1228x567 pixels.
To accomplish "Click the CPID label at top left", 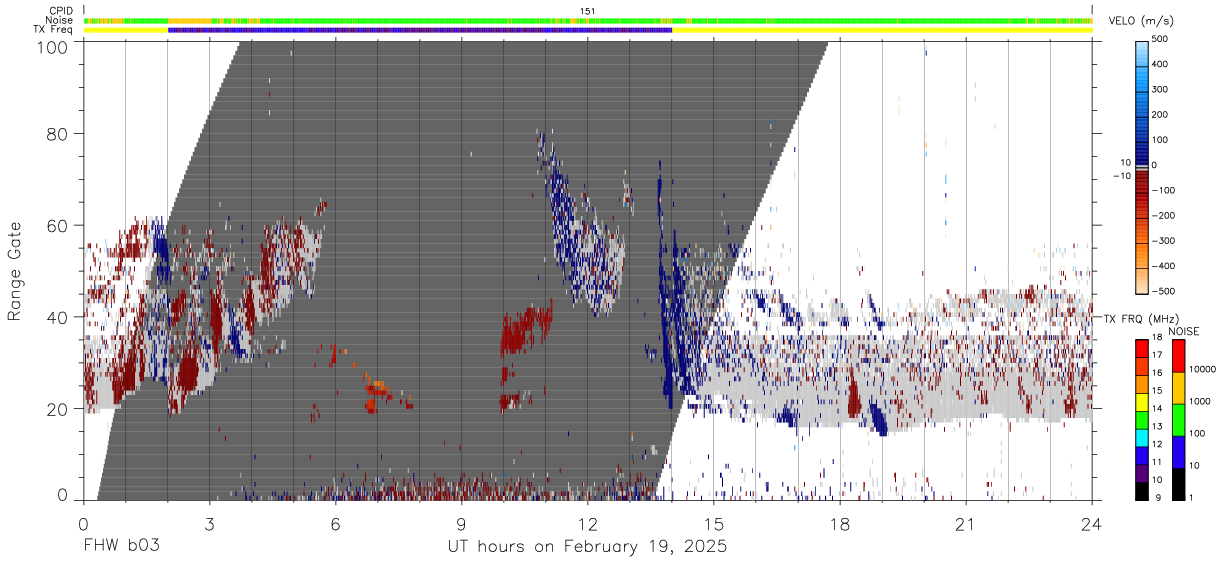I will [x=61, y=11].
